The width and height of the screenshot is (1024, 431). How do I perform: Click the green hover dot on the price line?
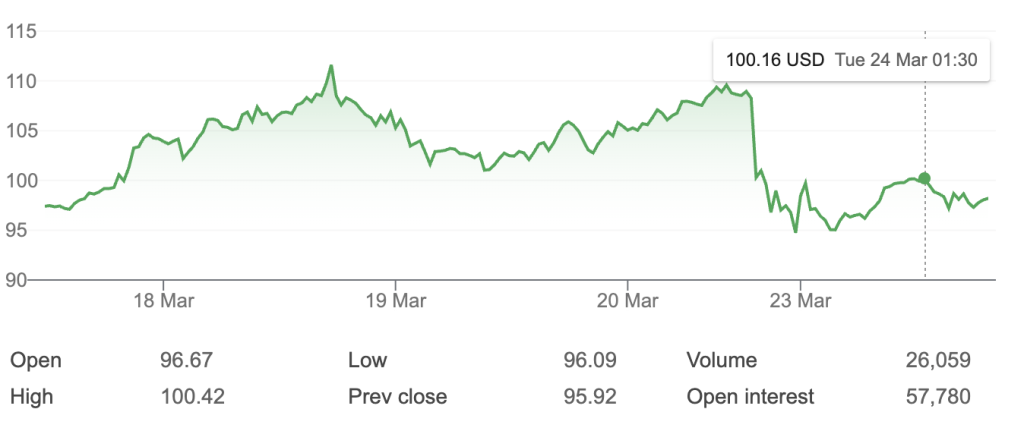[924, 179]
